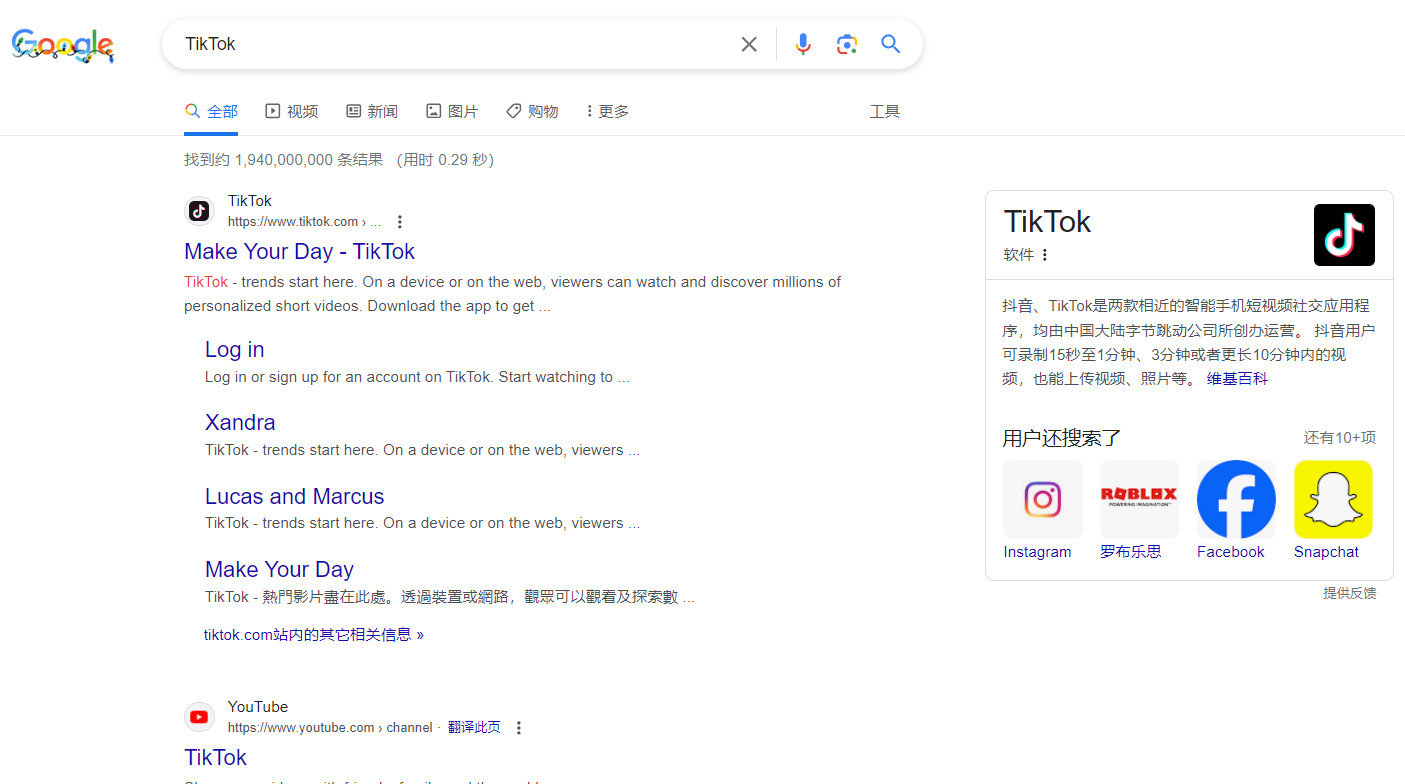1405x784 pixels.
Task: Open the 工具 search tools
Action: pyautogui.click(x=885, y=111)
